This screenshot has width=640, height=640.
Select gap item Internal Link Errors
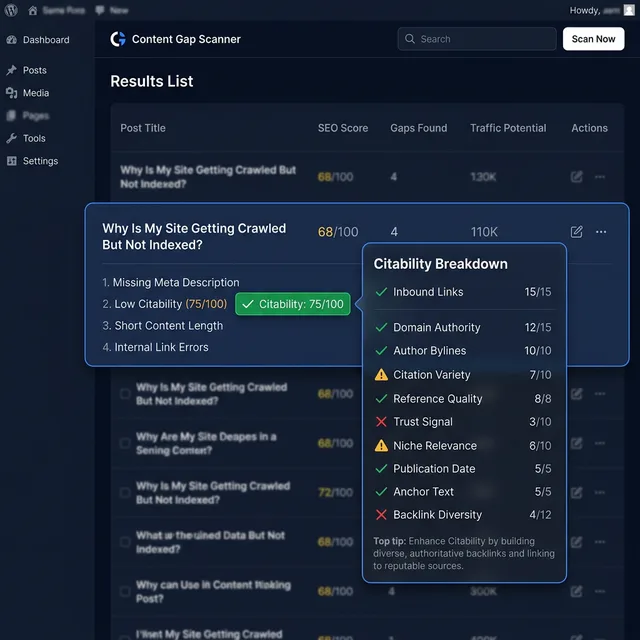tap(156, 347)
